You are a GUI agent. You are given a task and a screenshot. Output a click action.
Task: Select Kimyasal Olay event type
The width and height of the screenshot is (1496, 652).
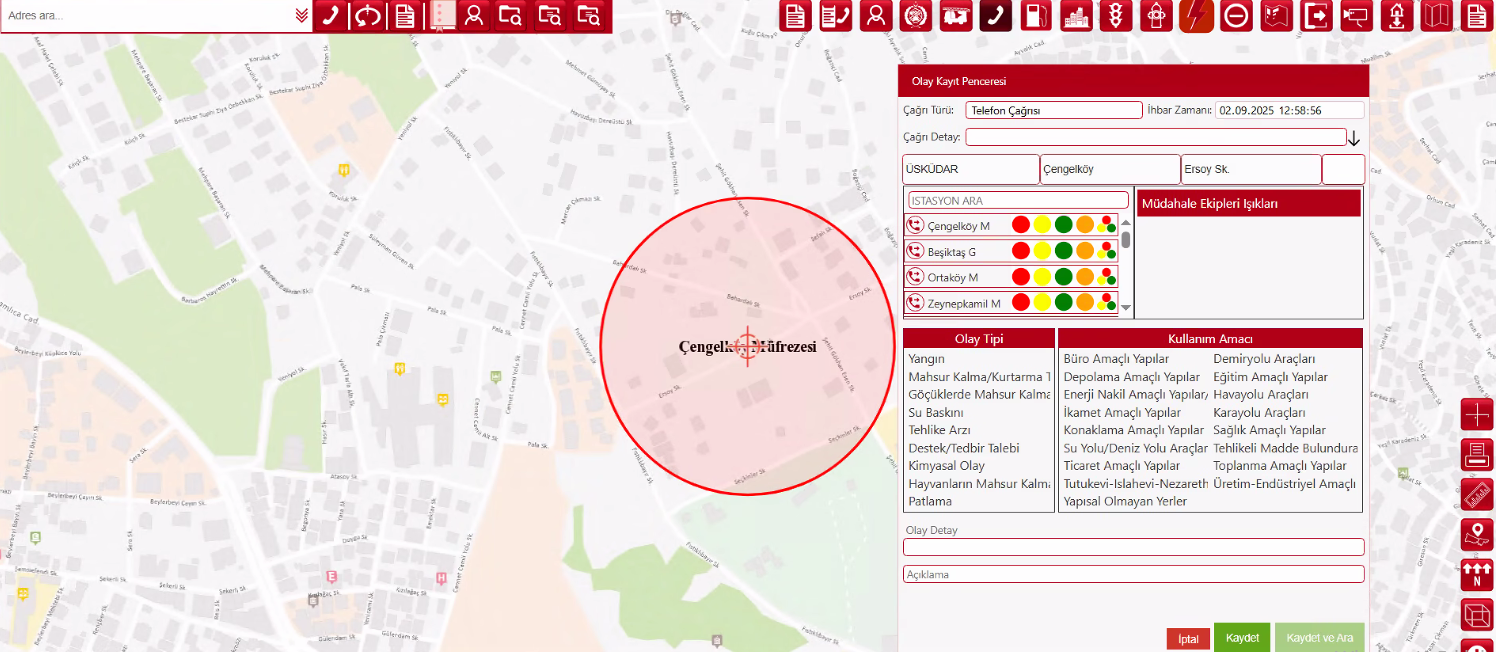pyautogui.click(x=946, y=466)
